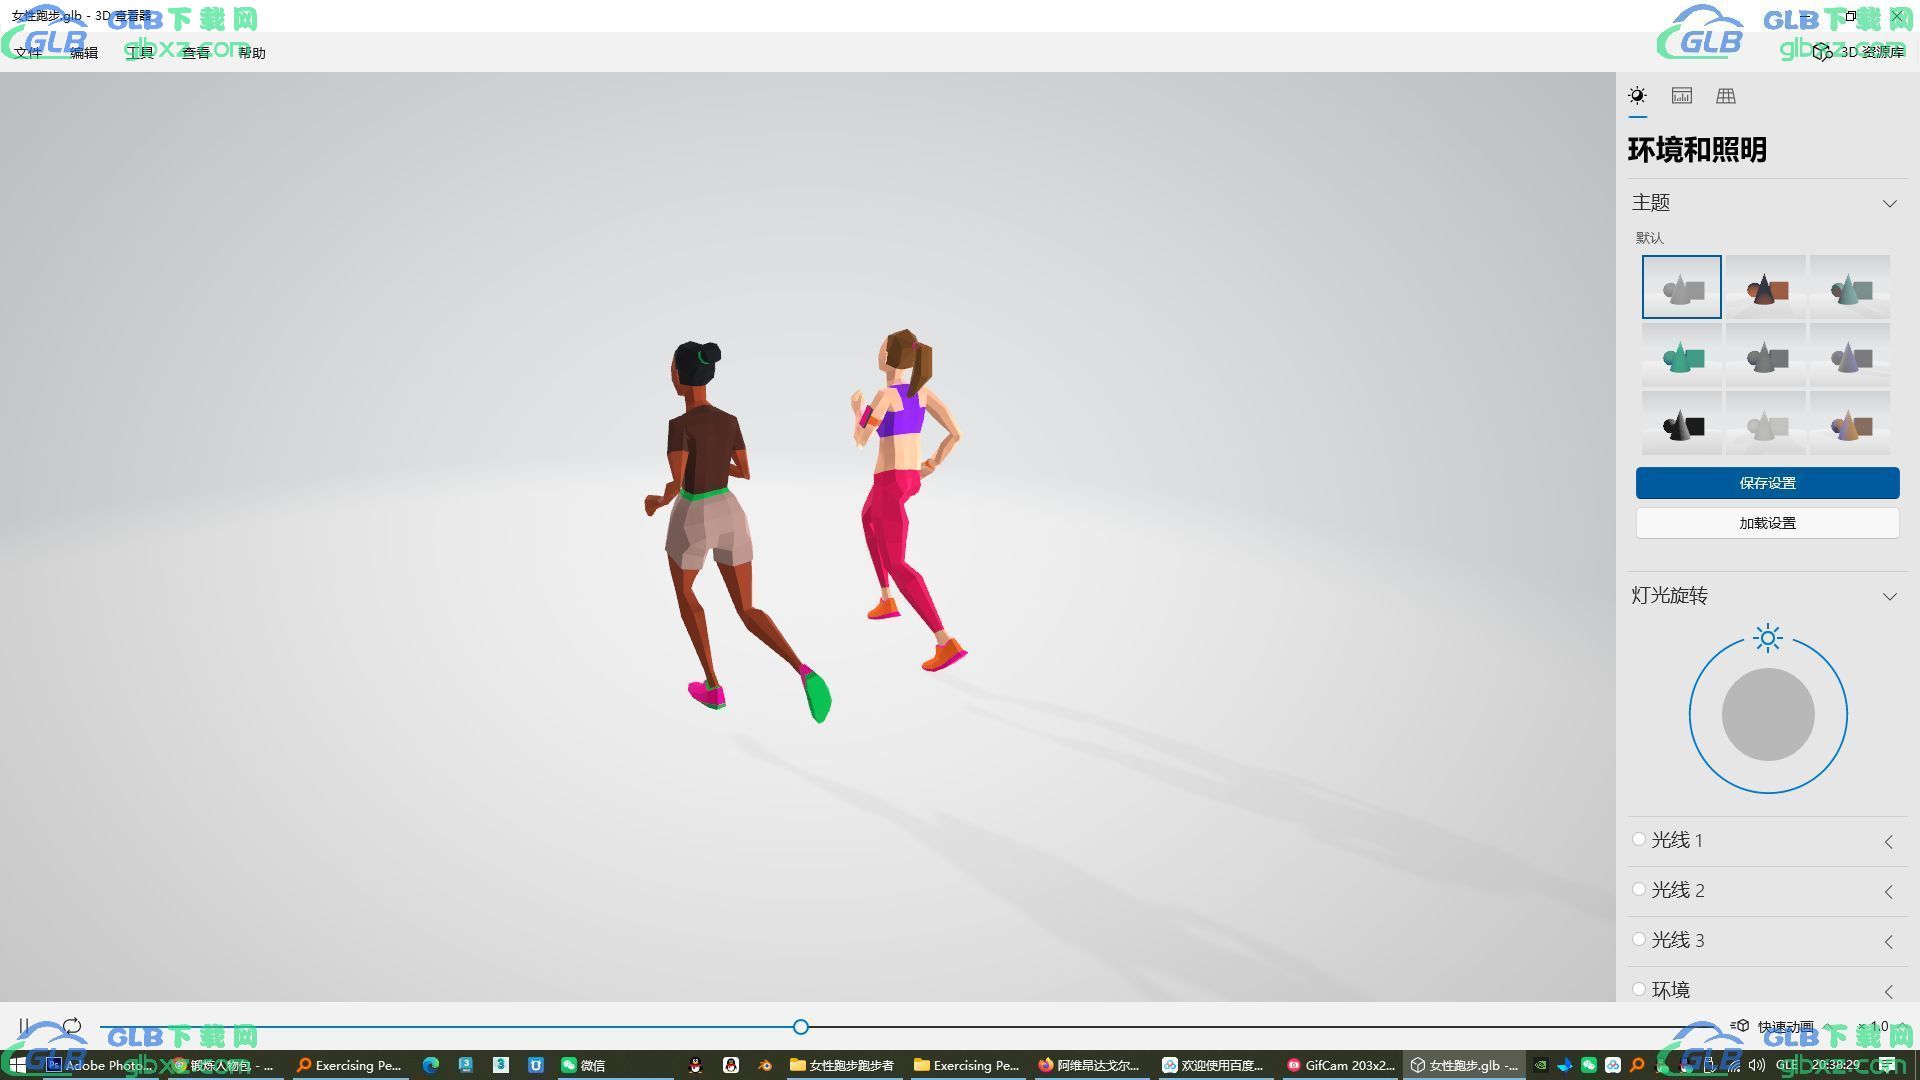The height and width of the screenshot is (1080, 1920).
Task: Enable the 环境 toggle
Action: coord(1639,990)
